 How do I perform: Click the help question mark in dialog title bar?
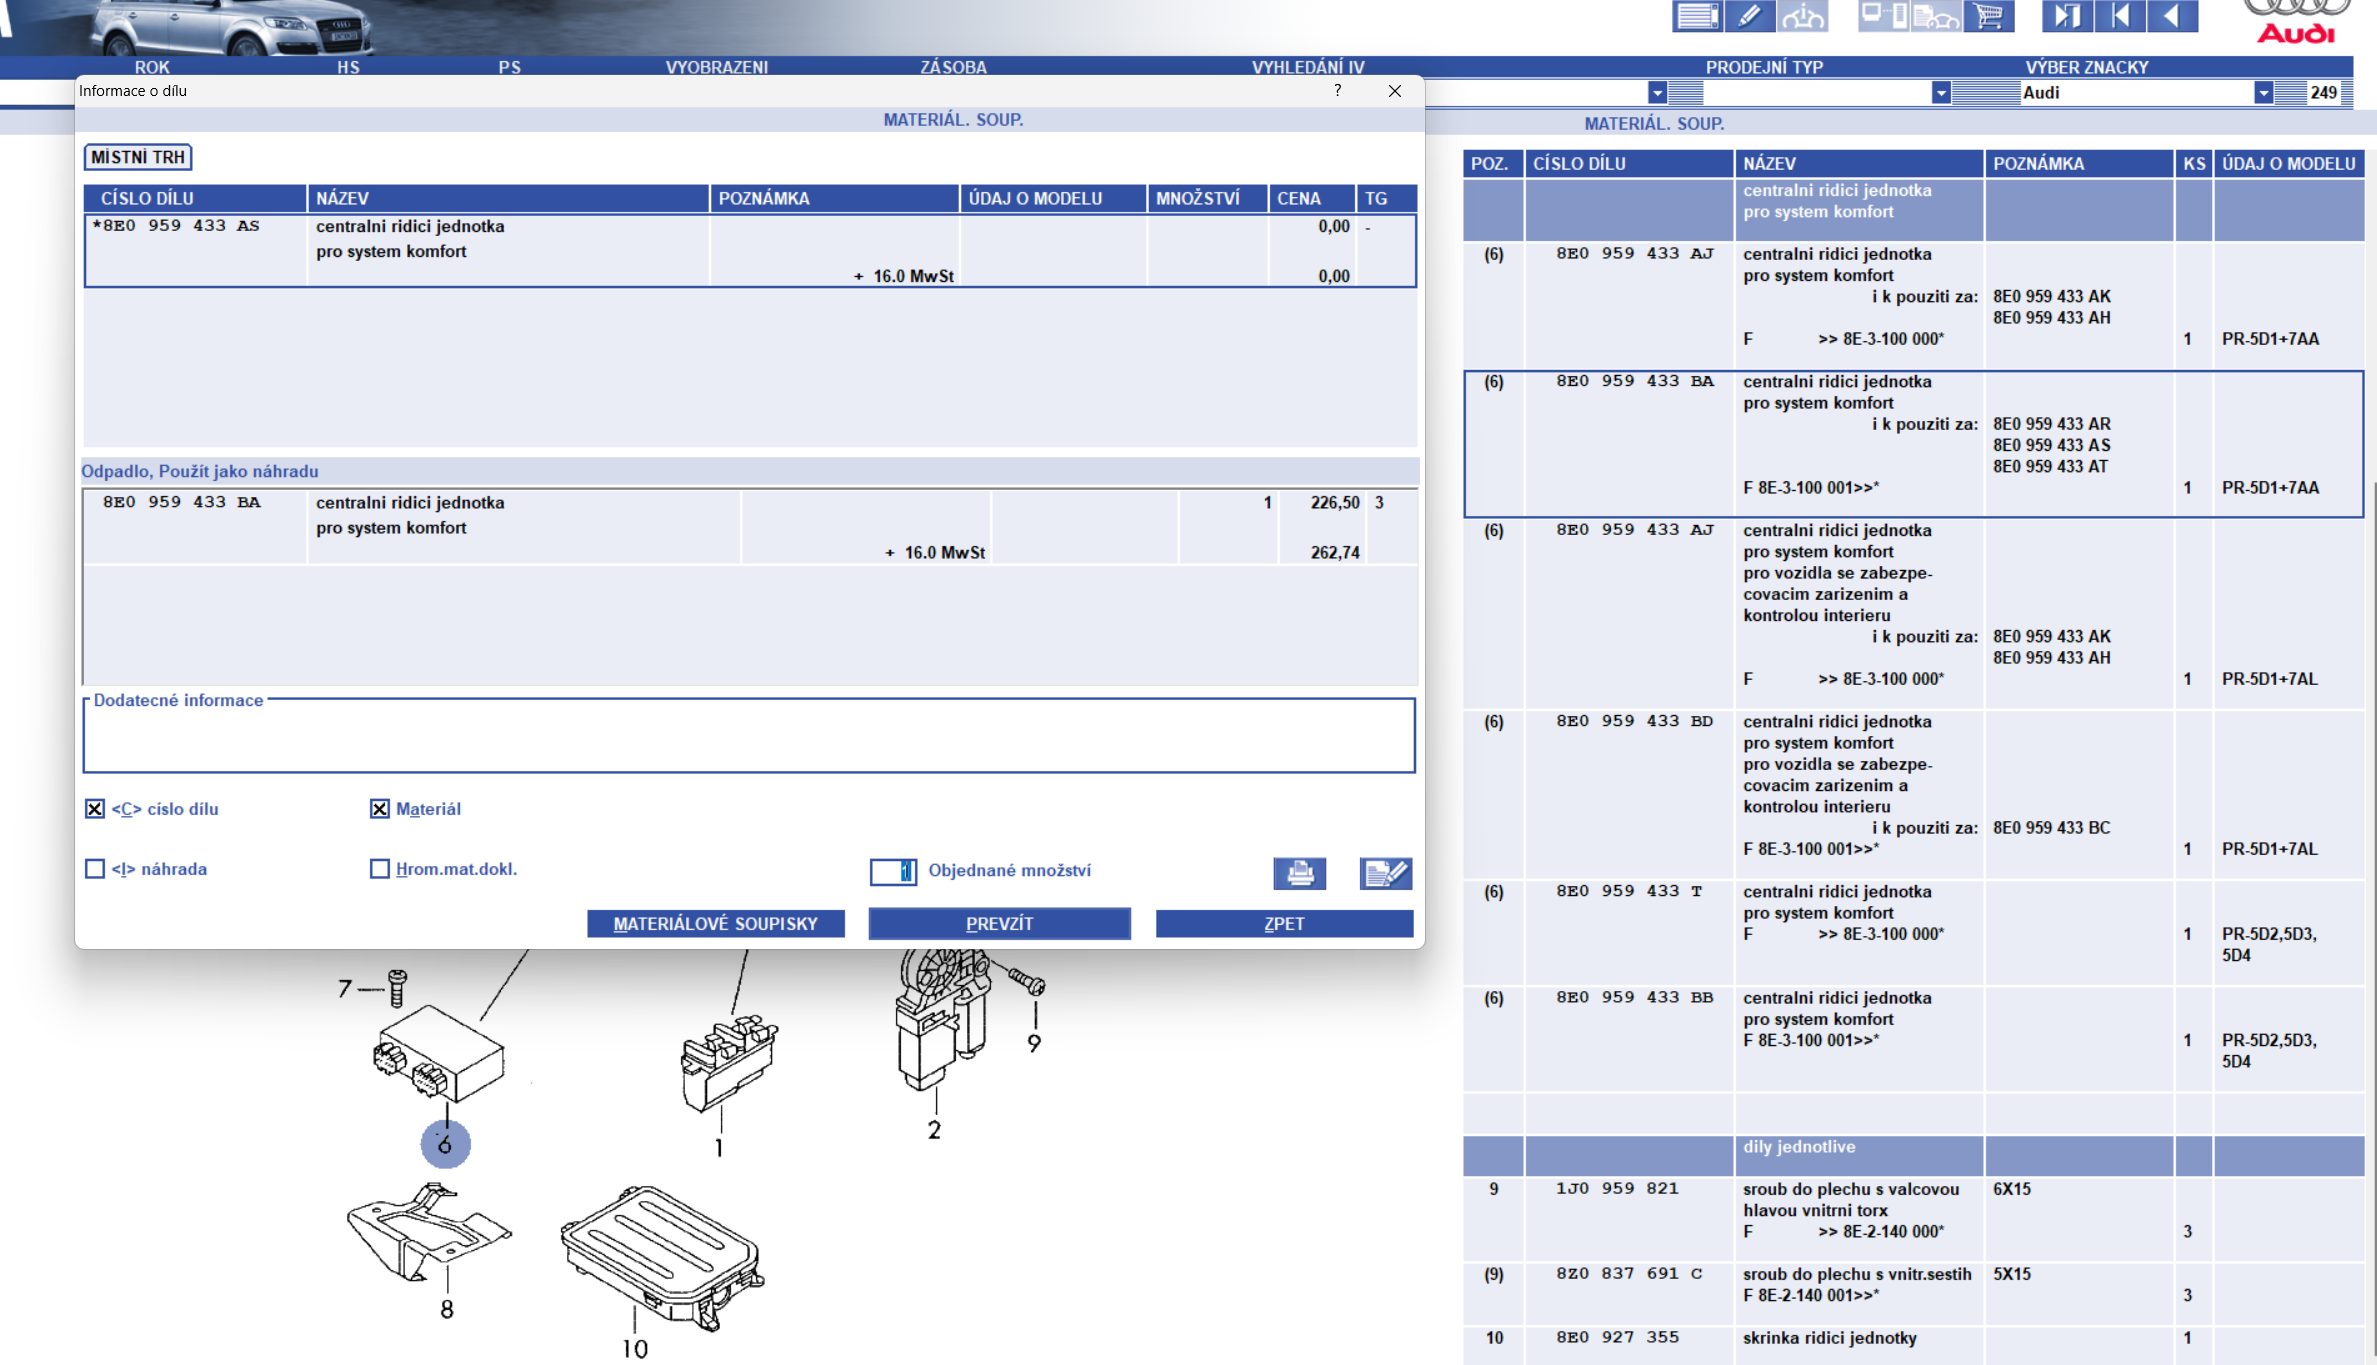(1337, 91)
